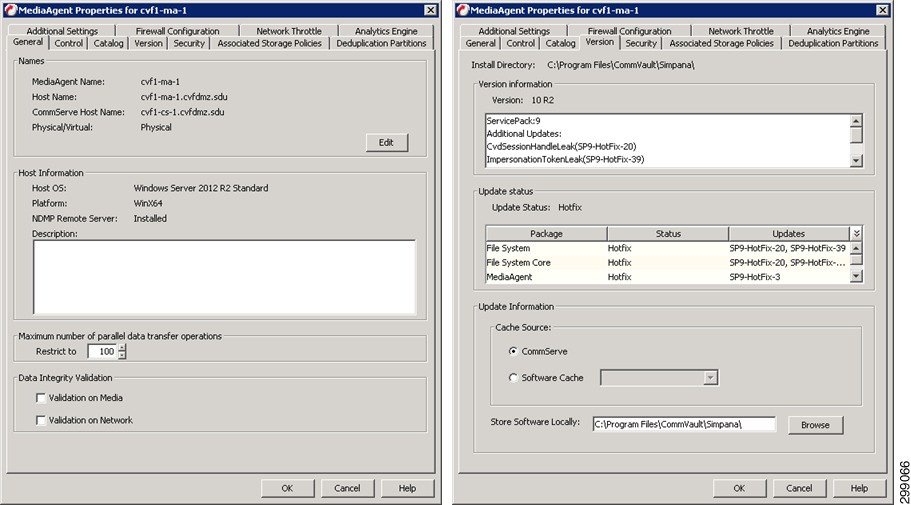
Task: Click the CommVault icon in left window title bar
Action: coord(10,10)
